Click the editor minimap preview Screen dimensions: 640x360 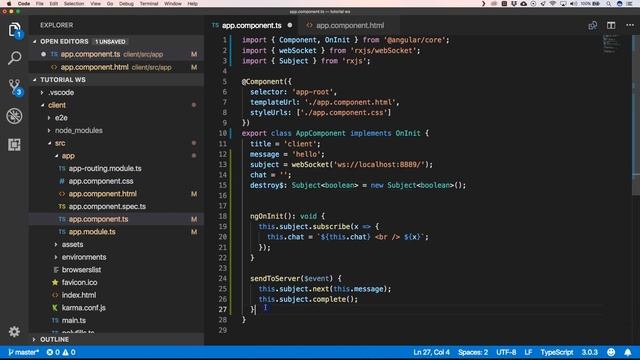click(611, 44)
